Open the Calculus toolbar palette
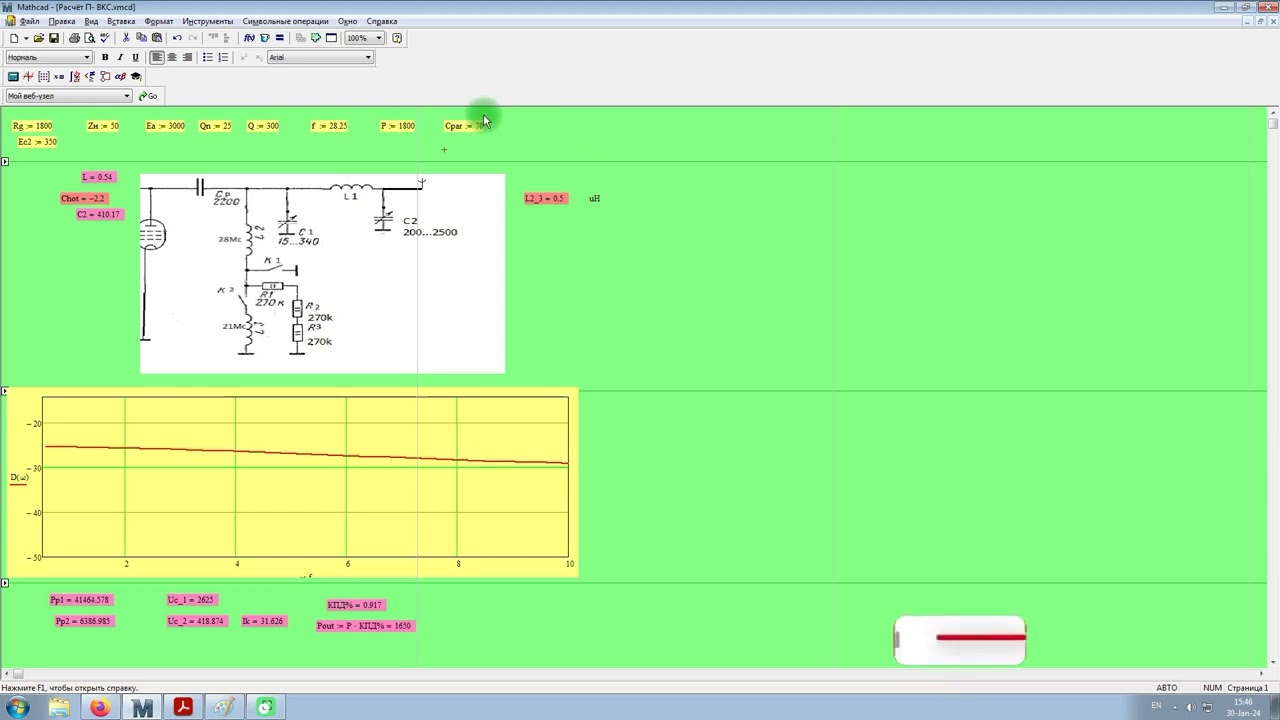 (75, 76)
